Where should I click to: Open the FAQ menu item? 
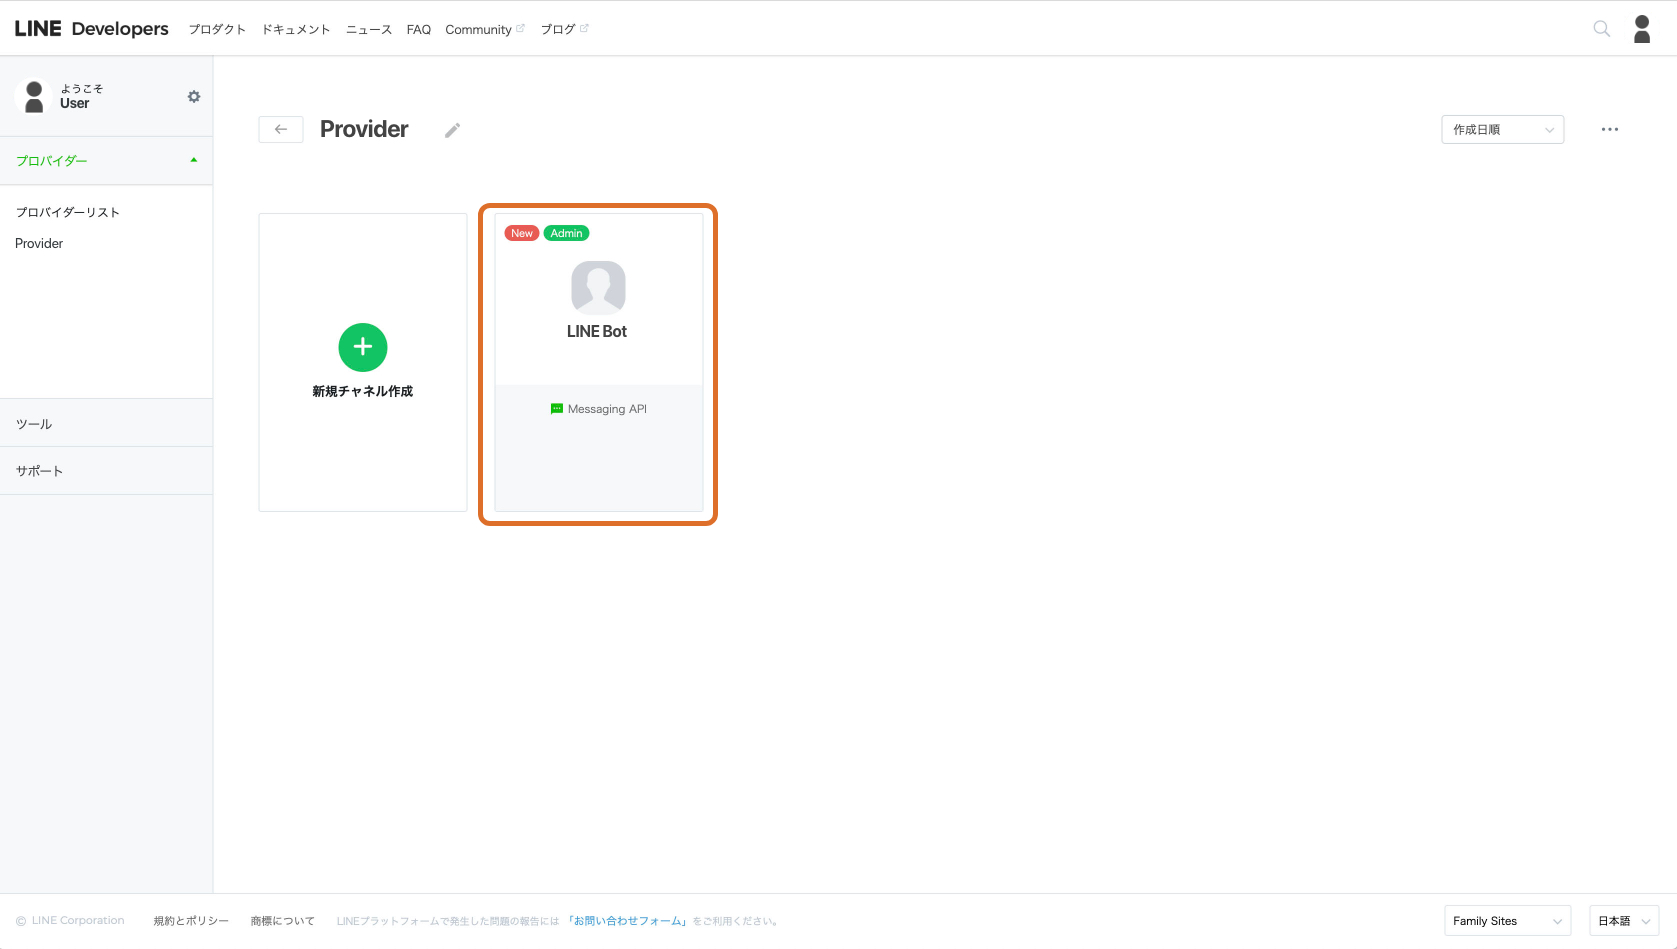pos(418,30)
